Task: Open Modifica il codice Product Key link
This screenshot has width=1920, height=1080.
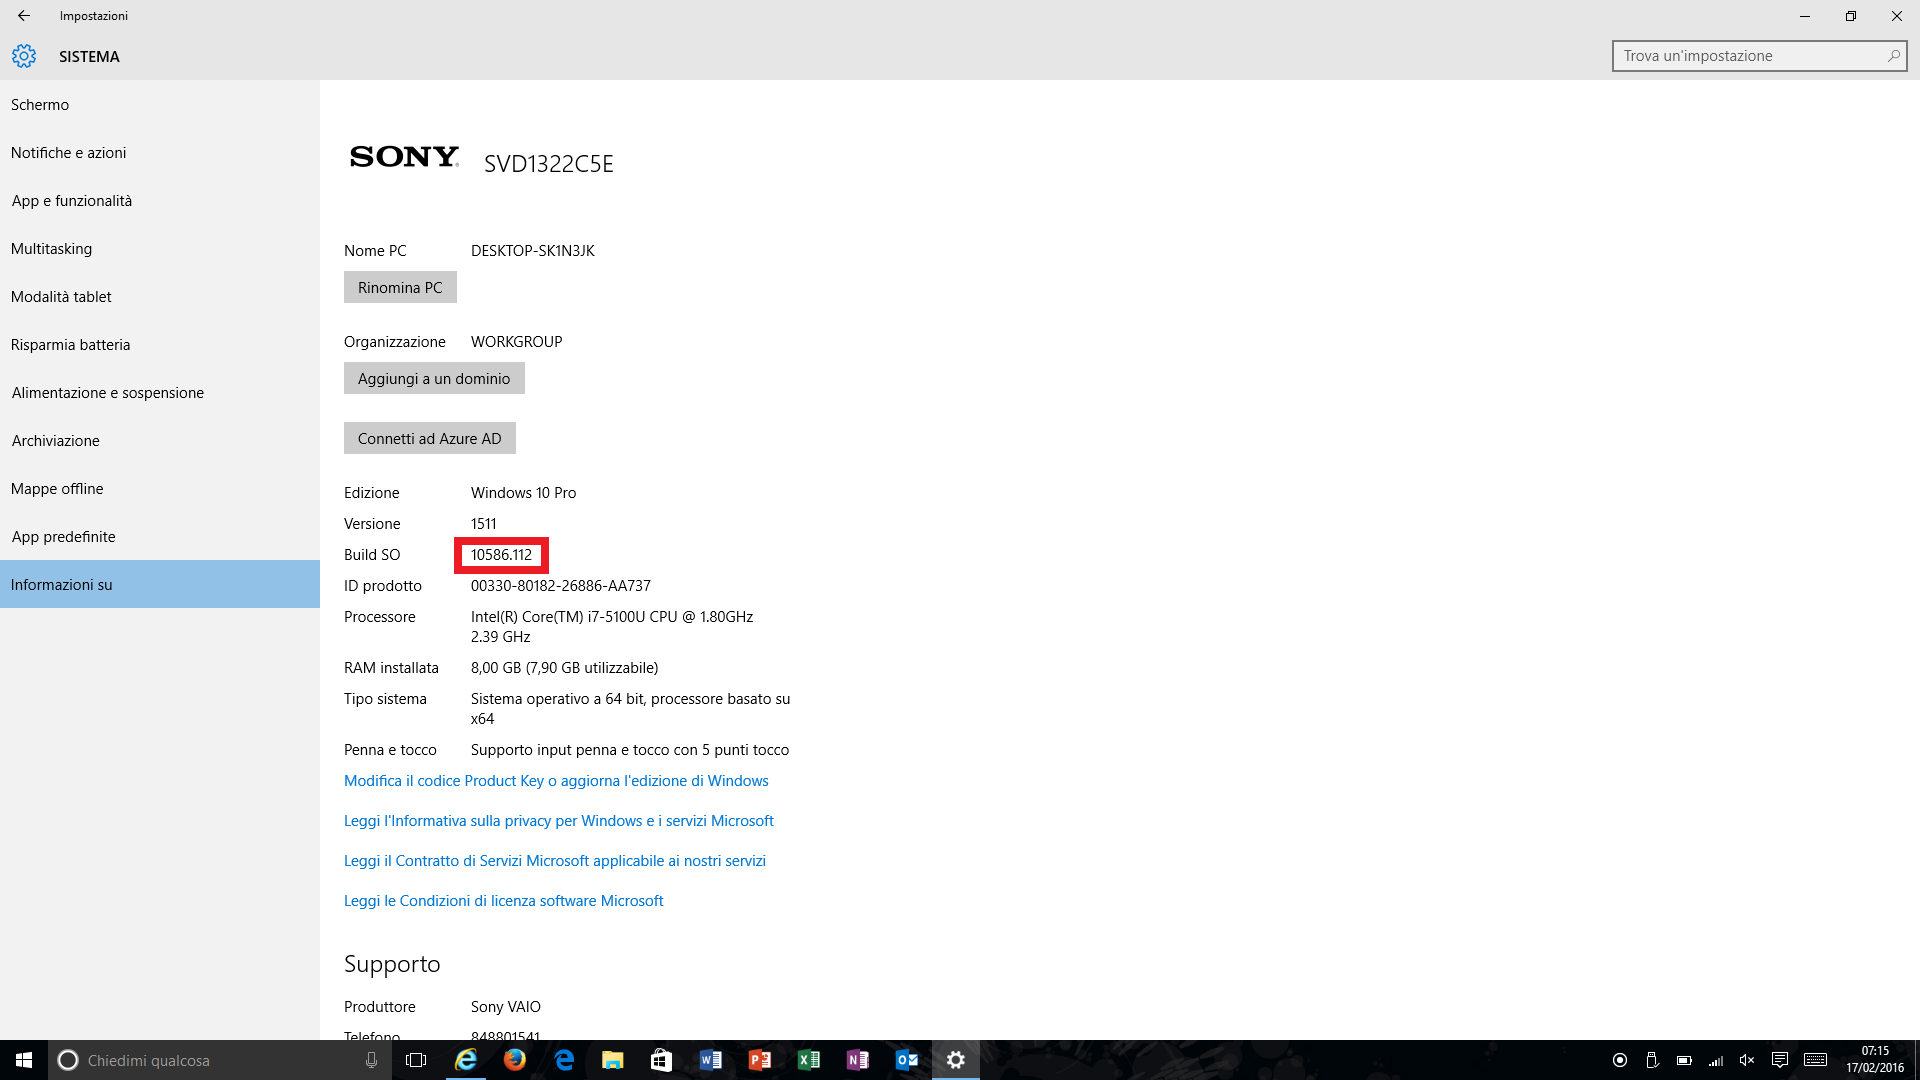Action: coord(556,781)
